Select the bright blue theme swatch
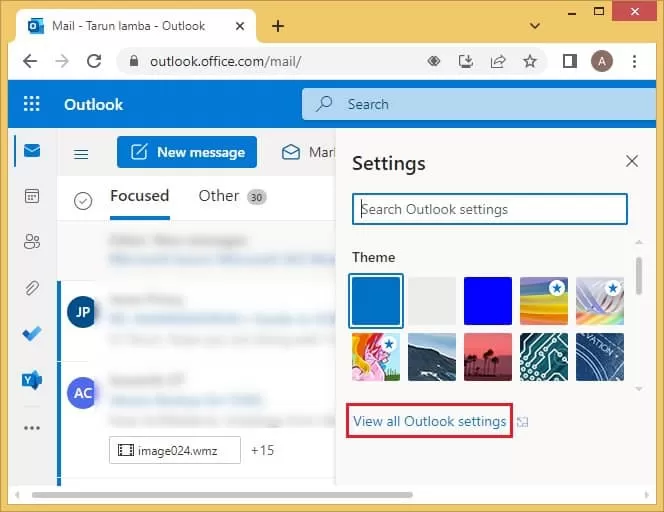664x512 pixels. pyautogui.click(x=488, y=301)
